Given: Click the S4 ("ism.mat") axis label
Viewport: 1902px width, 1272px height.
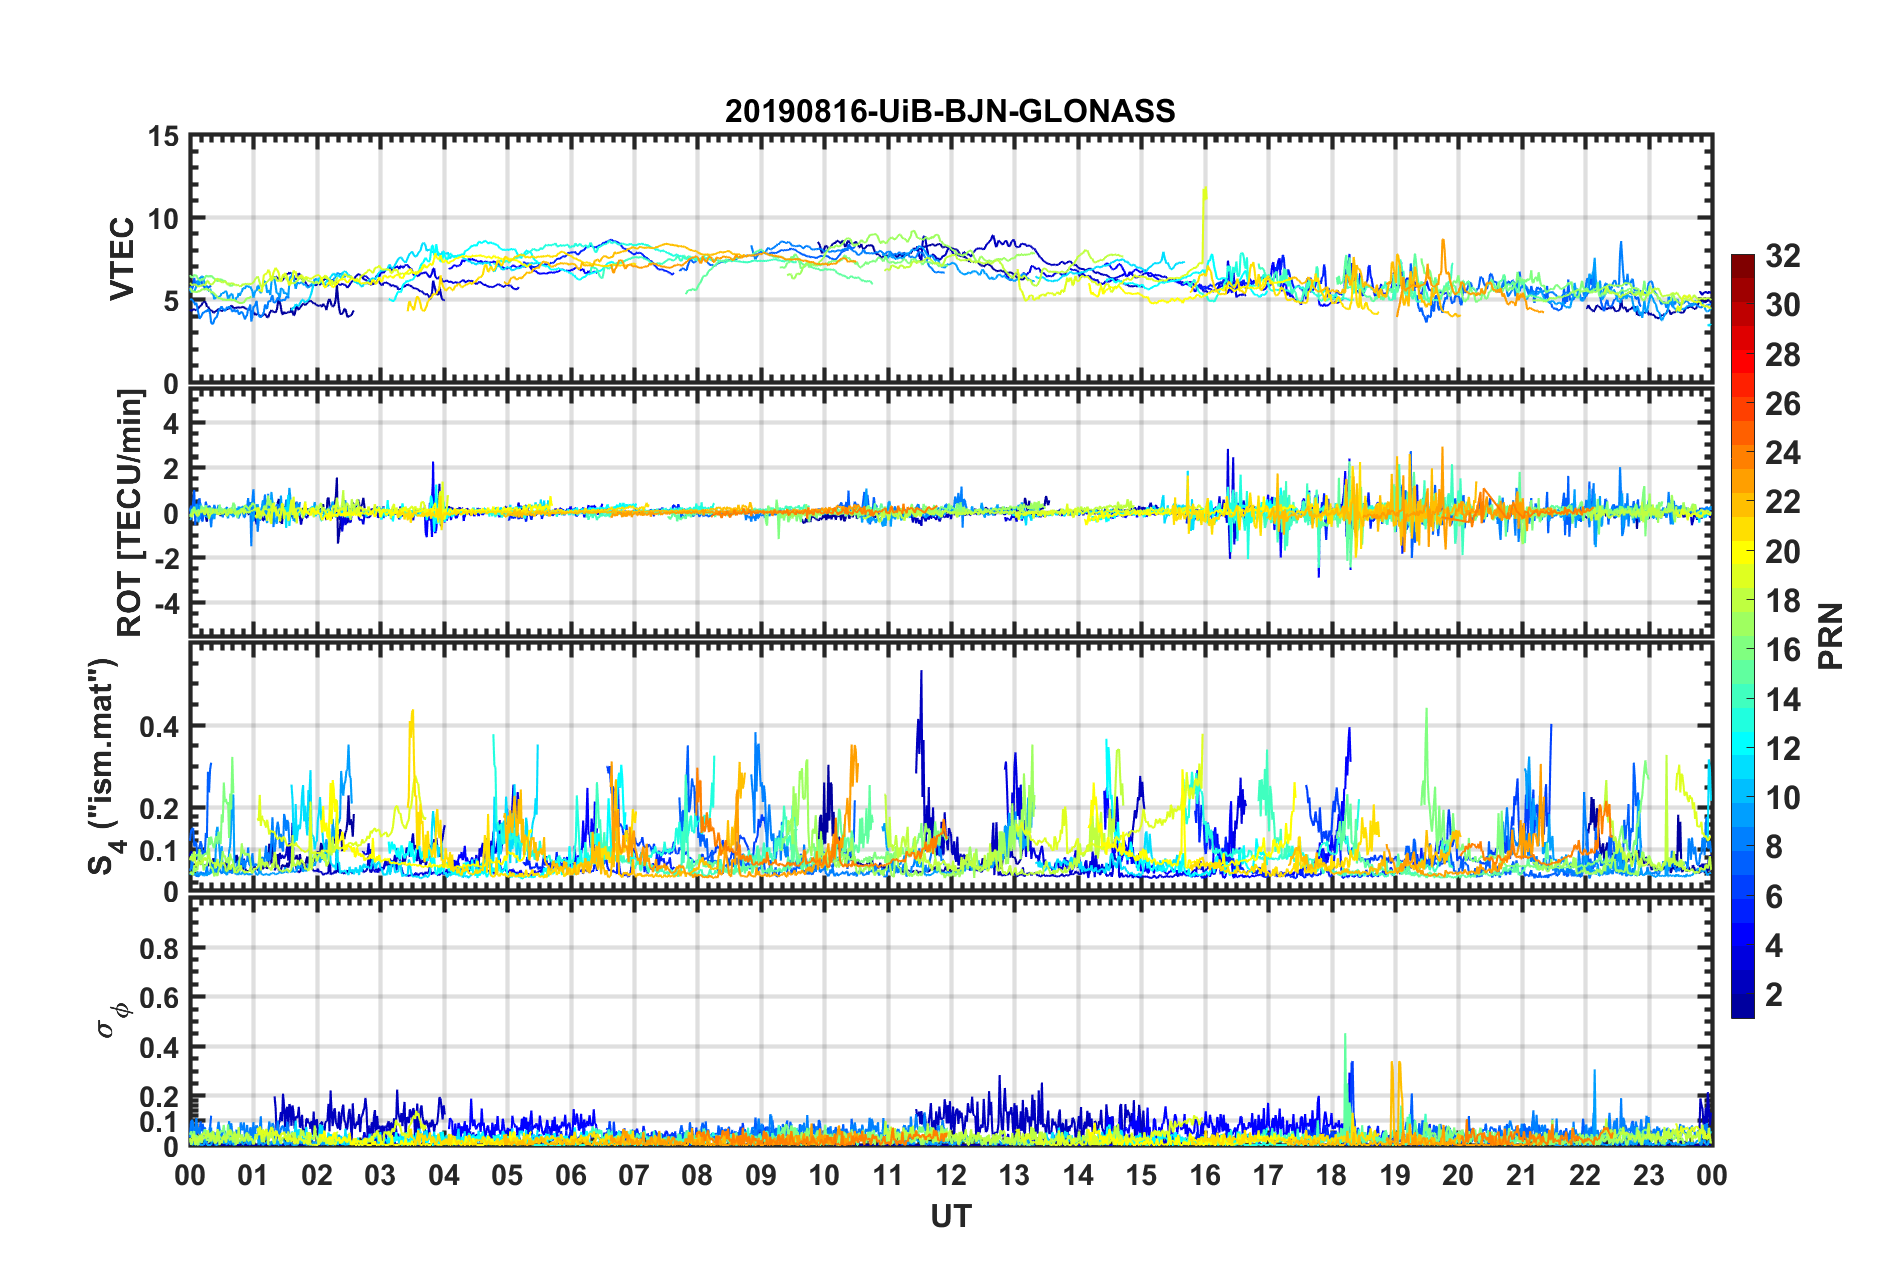Looking at the screenshot, I should [x=104, y=766].
